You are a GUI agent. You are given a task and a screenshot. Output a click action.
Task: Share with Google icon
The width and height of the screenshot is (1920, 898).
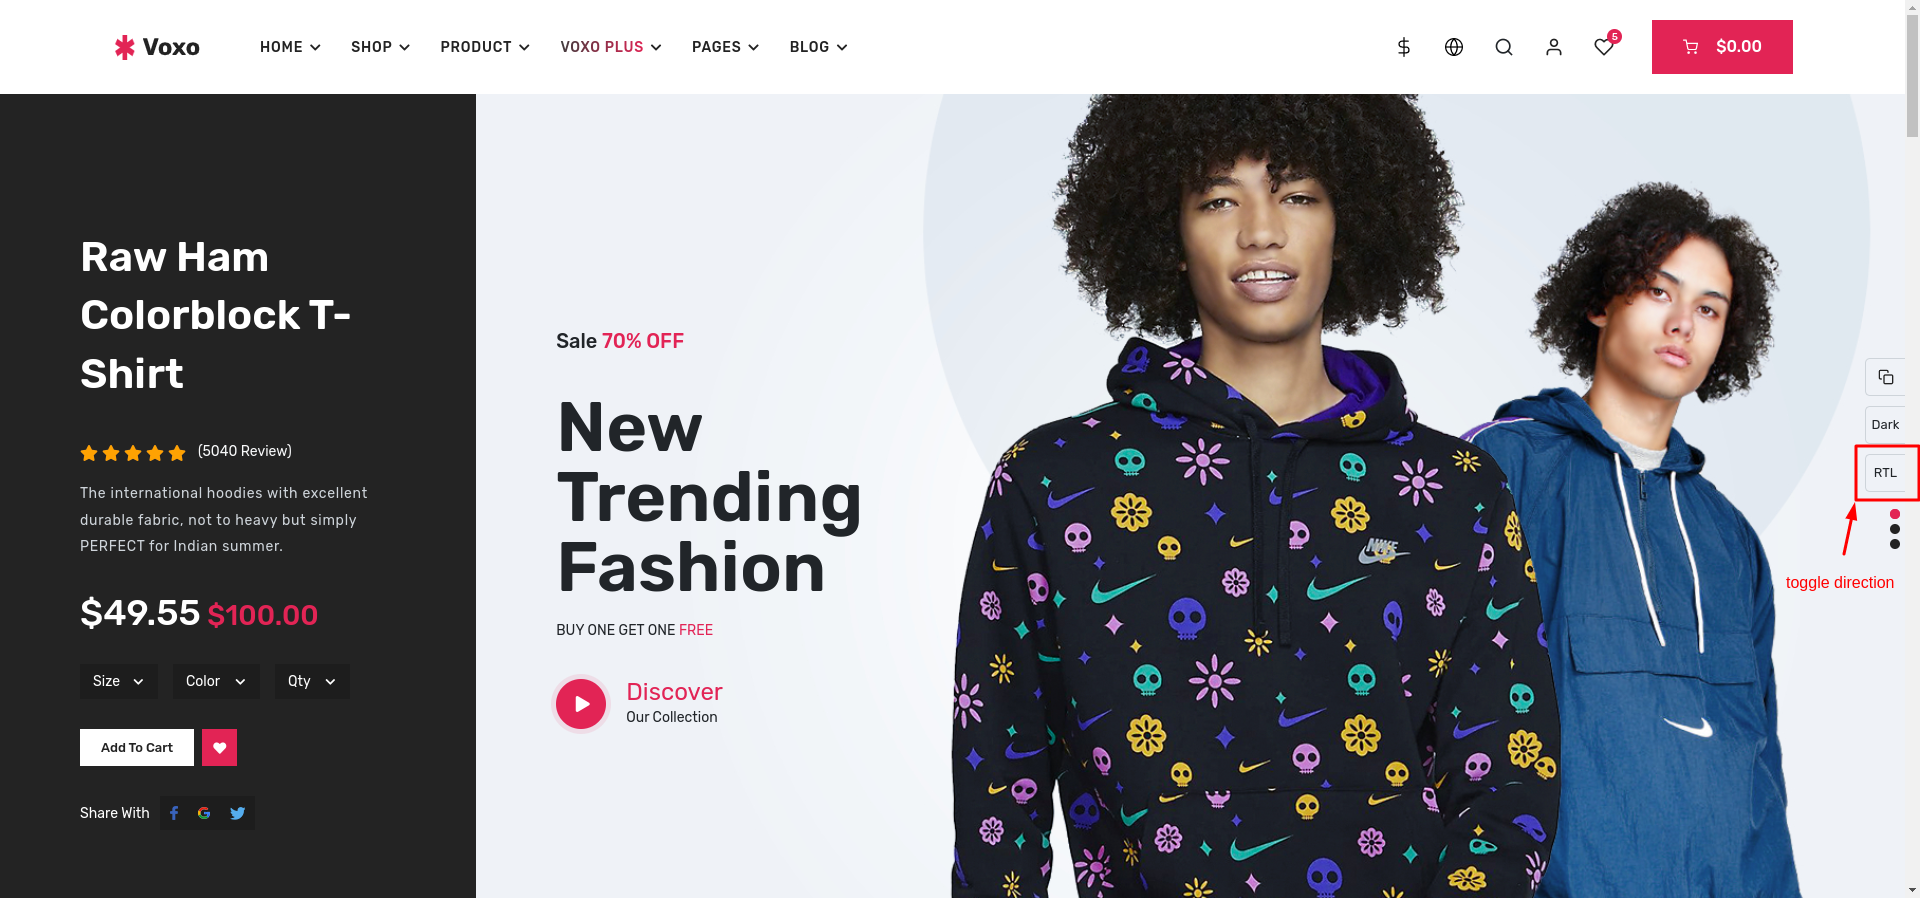(x=204, y=813)
